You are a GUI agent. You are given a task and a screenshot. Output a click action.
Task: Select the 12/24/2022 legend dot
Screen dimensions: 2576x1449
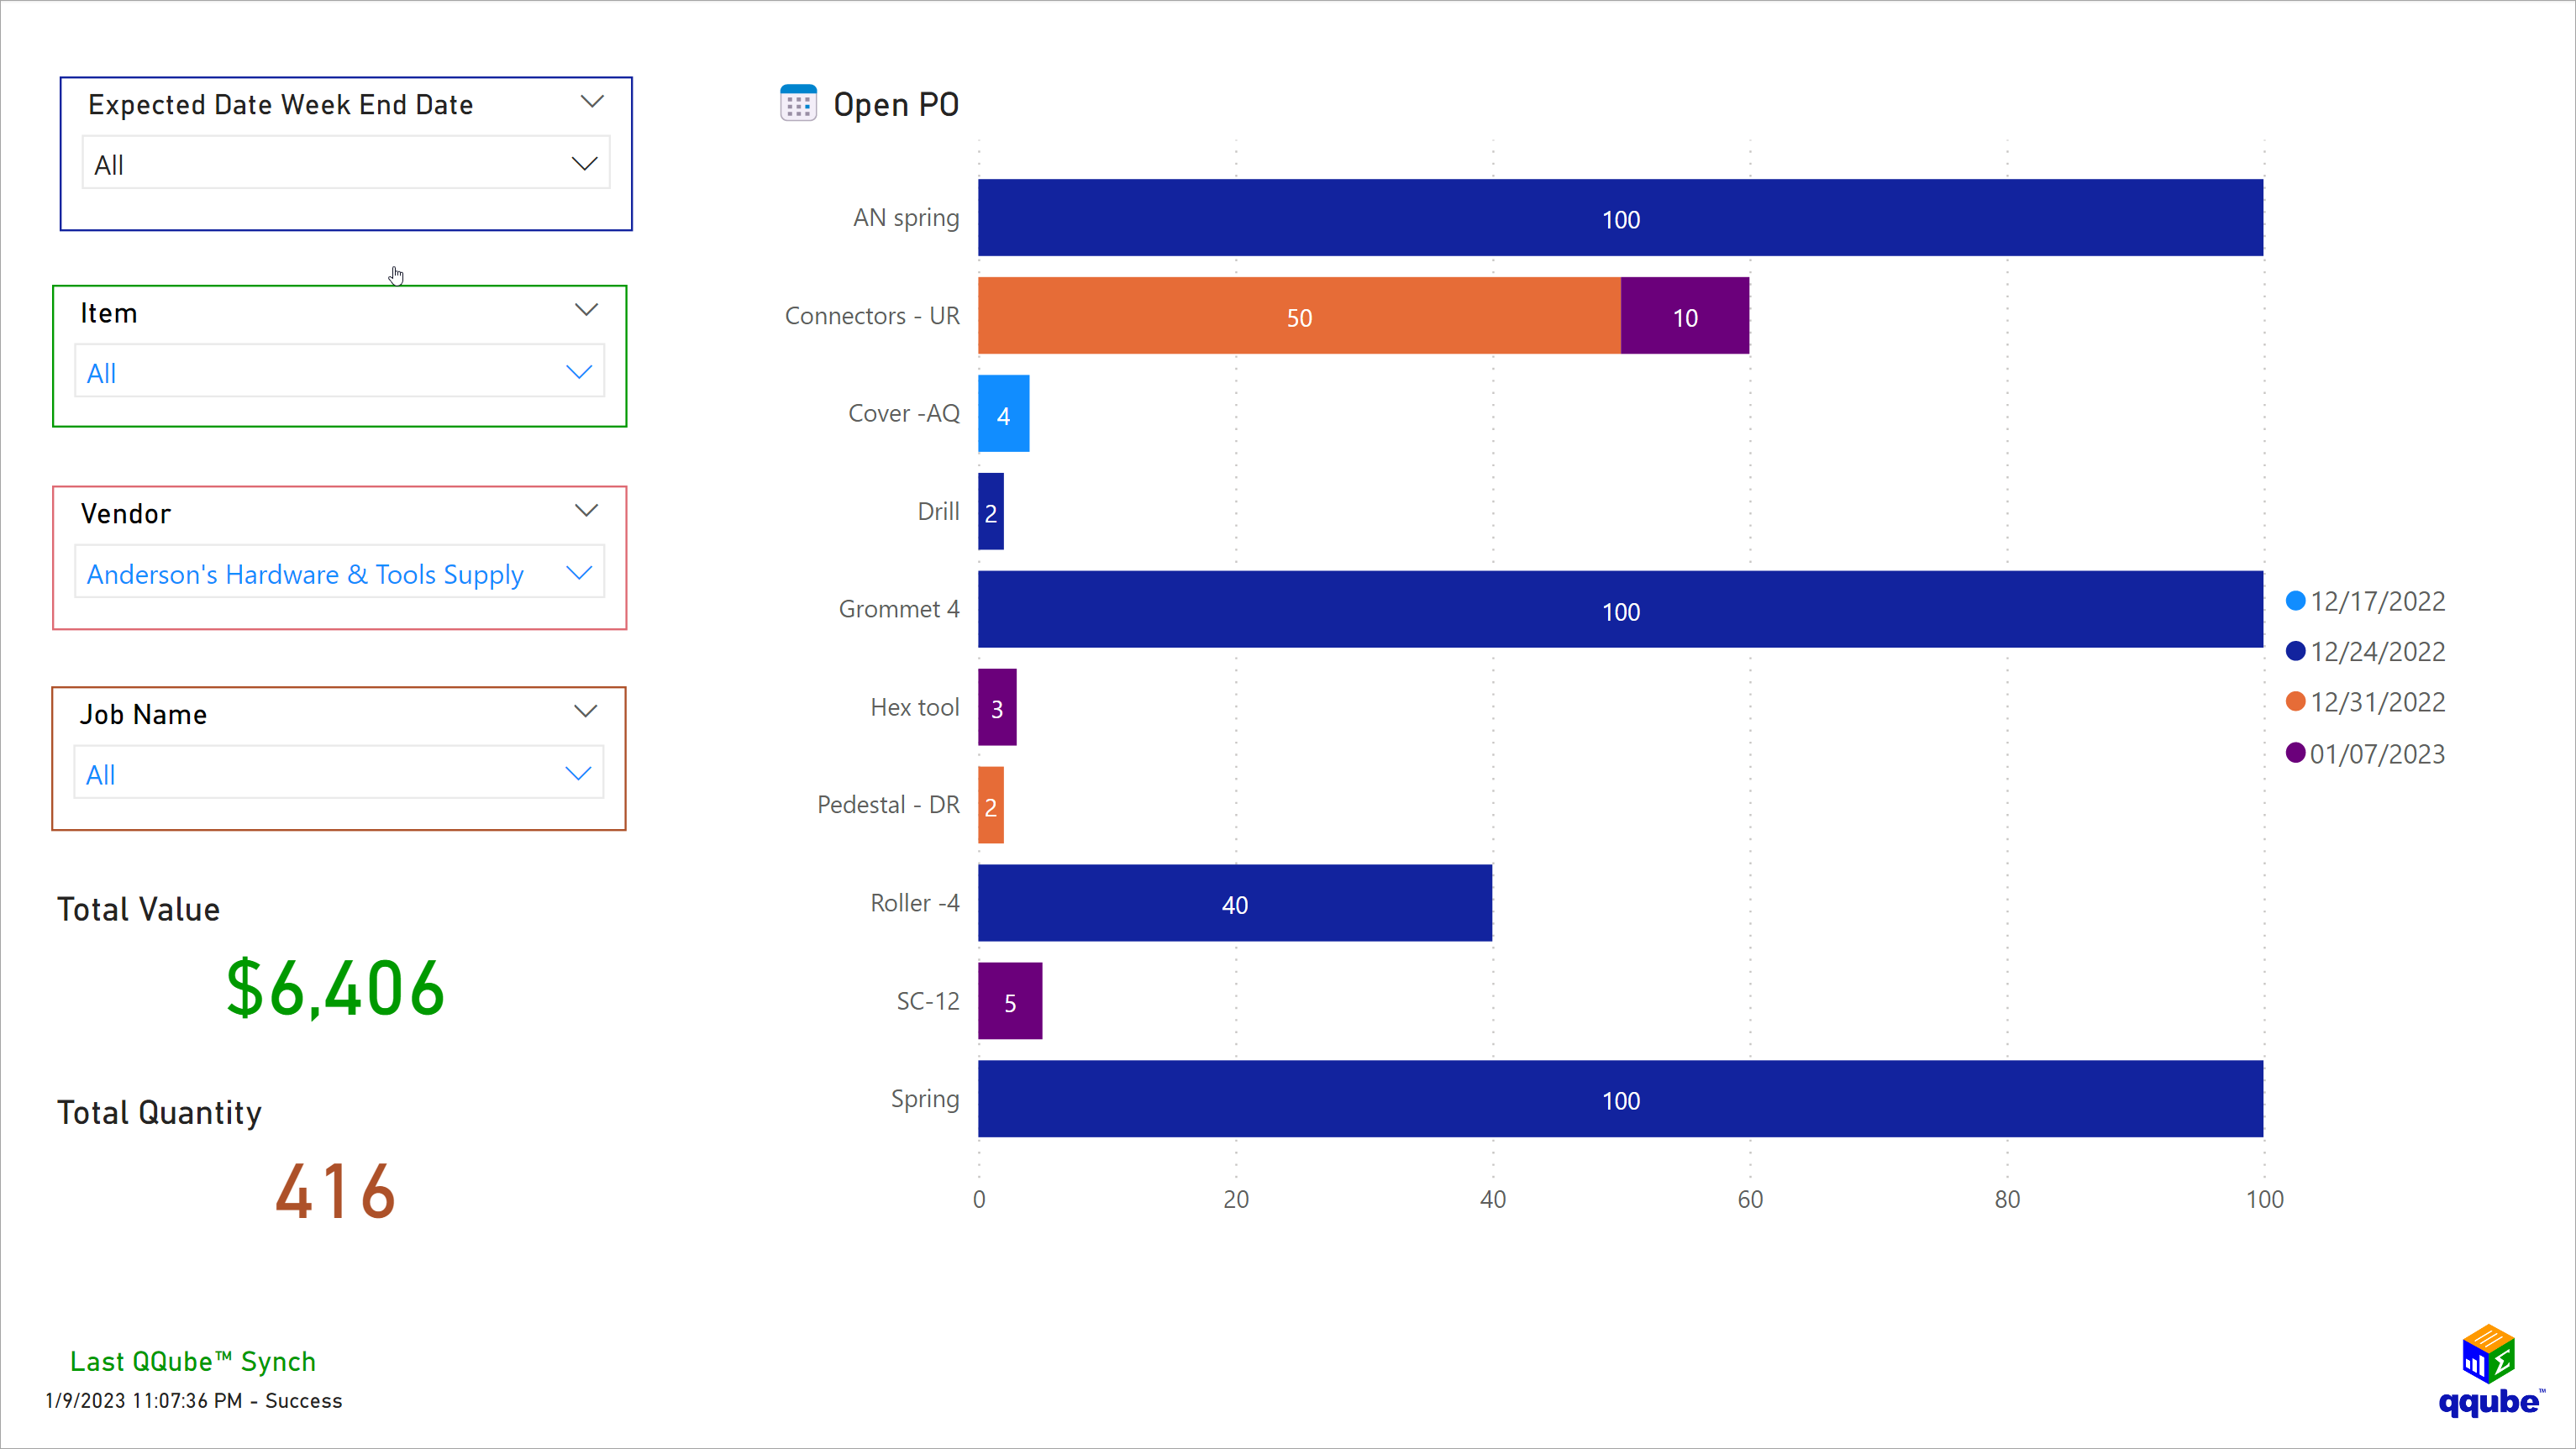coord(2295,652)
